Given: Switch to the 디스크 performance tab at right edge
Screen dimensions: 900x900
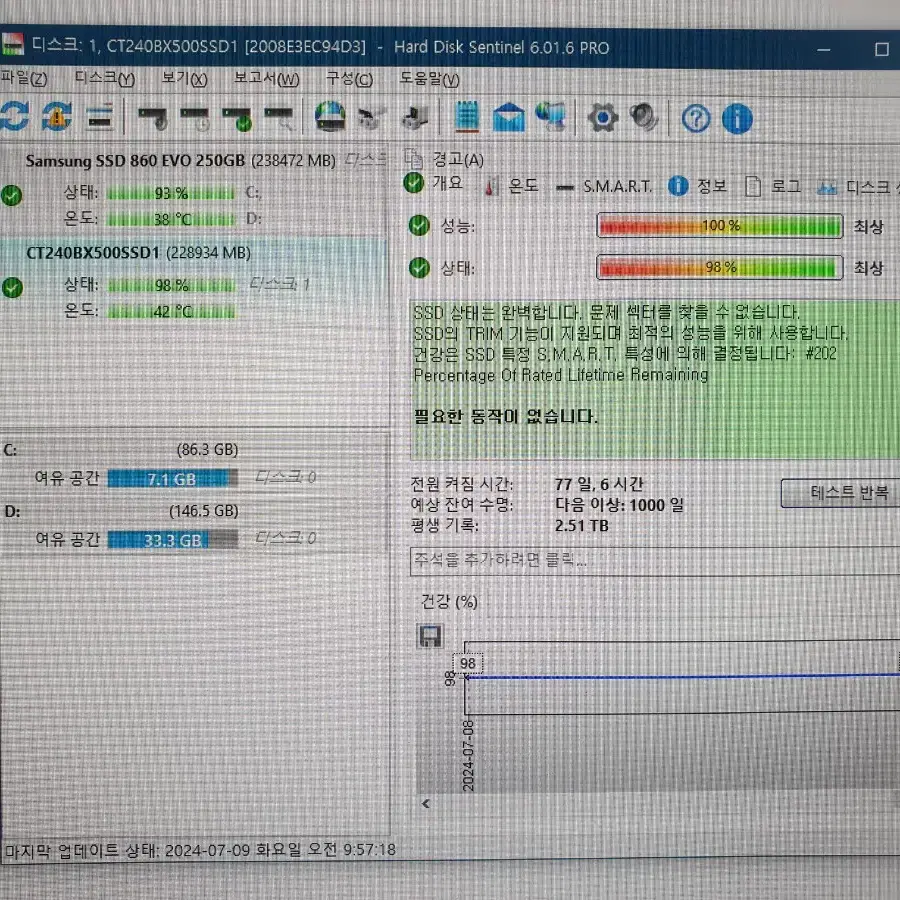Looking at the screenshot, I should (x=857, y=187).
